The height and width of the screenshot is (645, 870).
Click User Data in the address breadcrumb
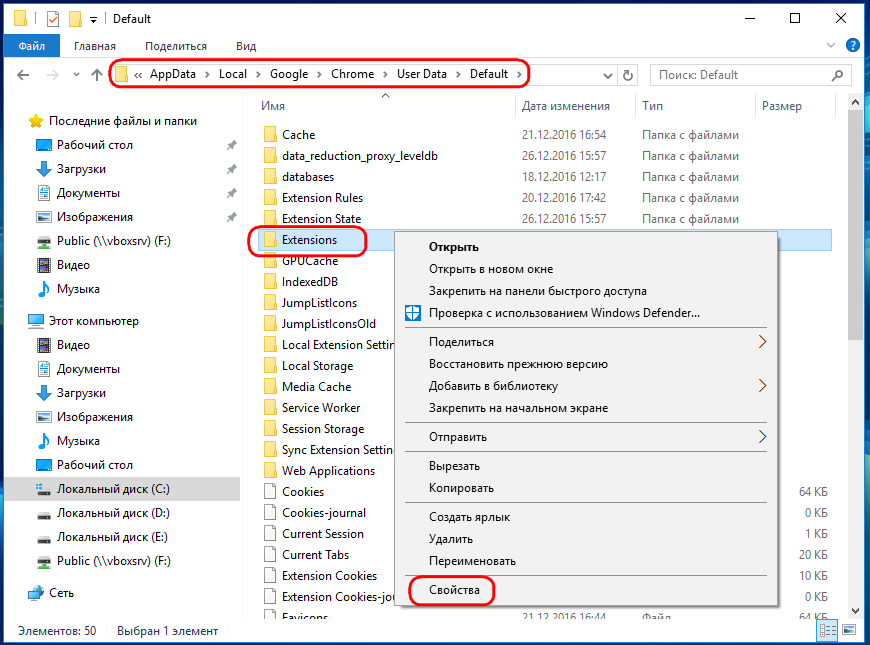click(x=422, y=74)
